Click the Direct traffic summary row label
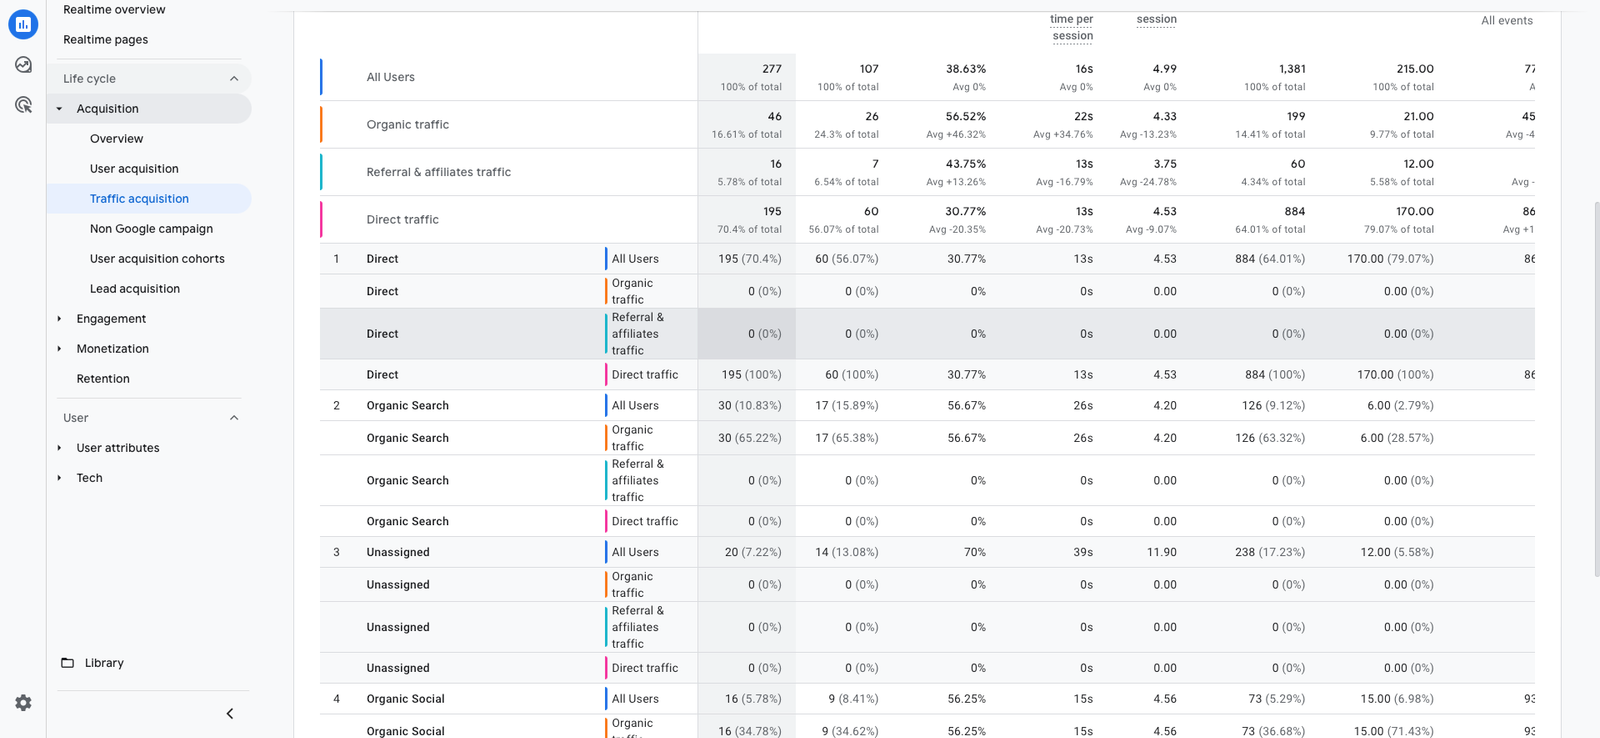 (x=403, y=220)
